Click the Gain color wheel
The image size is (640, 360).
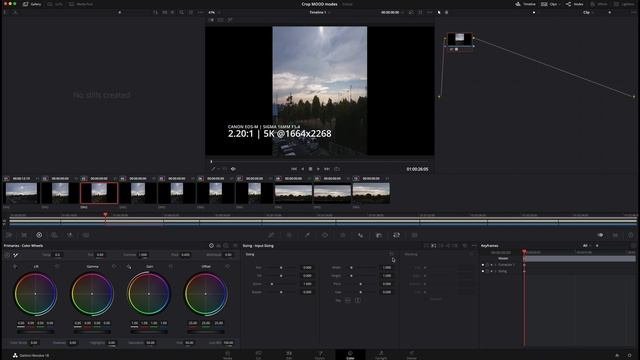(149, 294)
